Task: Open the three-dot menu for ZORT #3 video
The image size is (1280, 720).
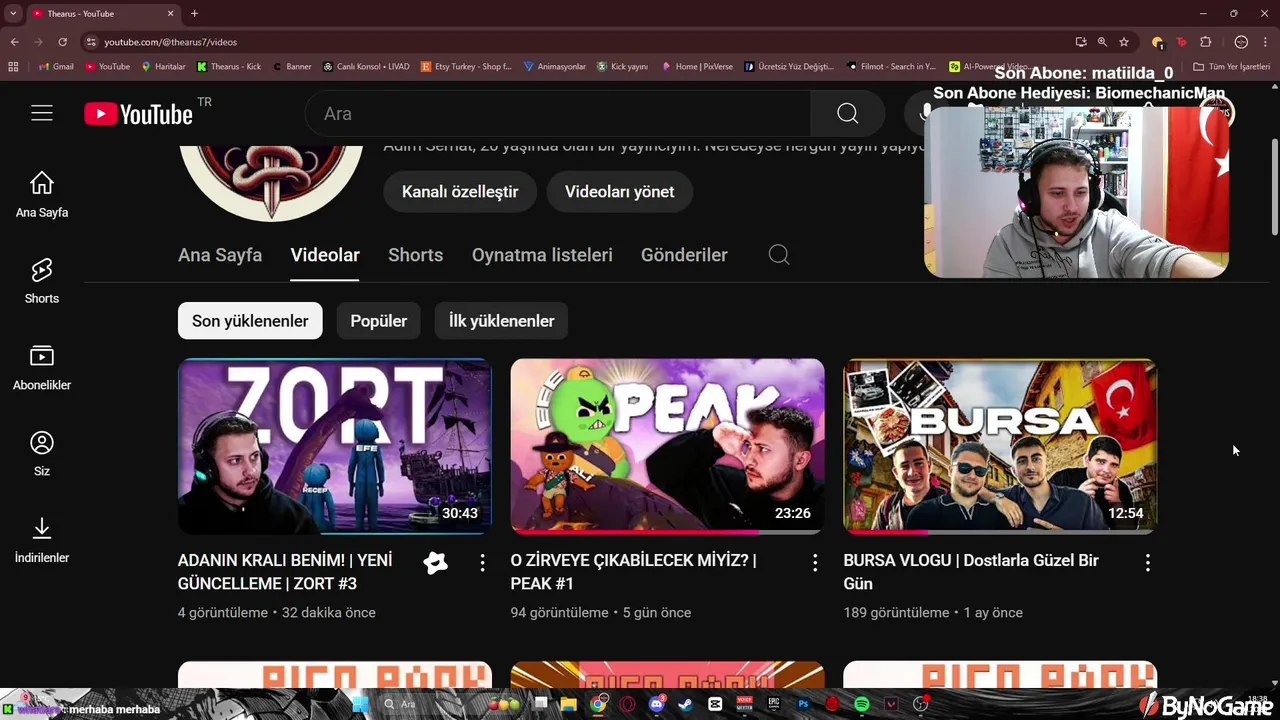Action: coord(482,563)
